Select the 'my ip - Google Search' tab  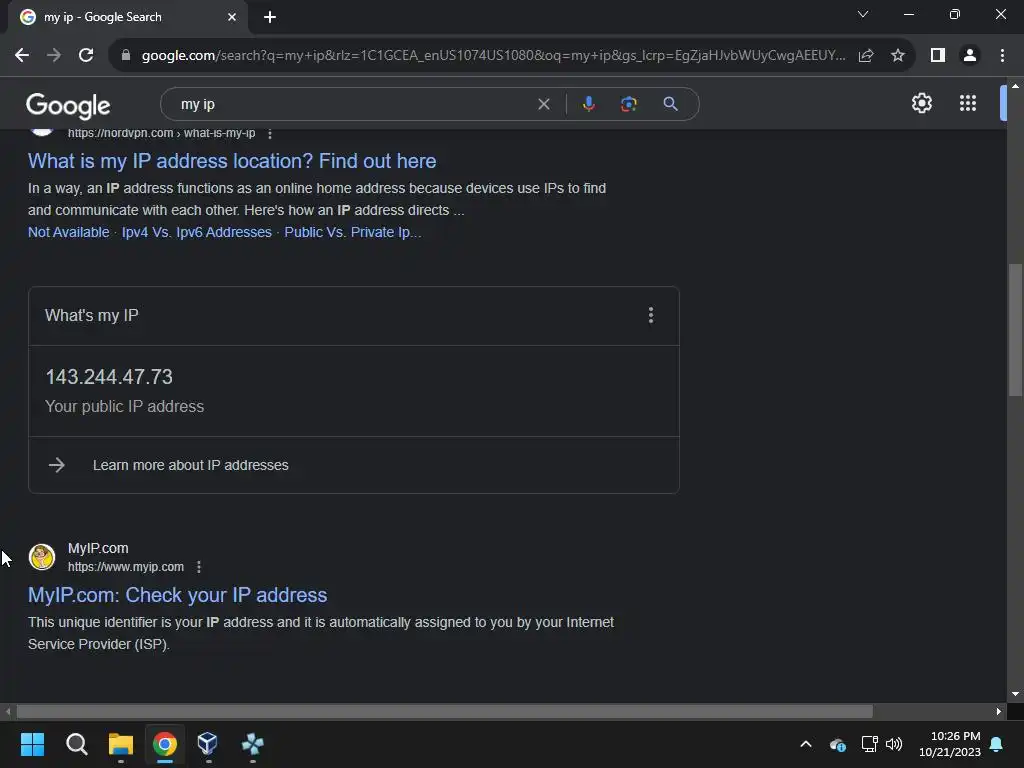pos(127,17)
